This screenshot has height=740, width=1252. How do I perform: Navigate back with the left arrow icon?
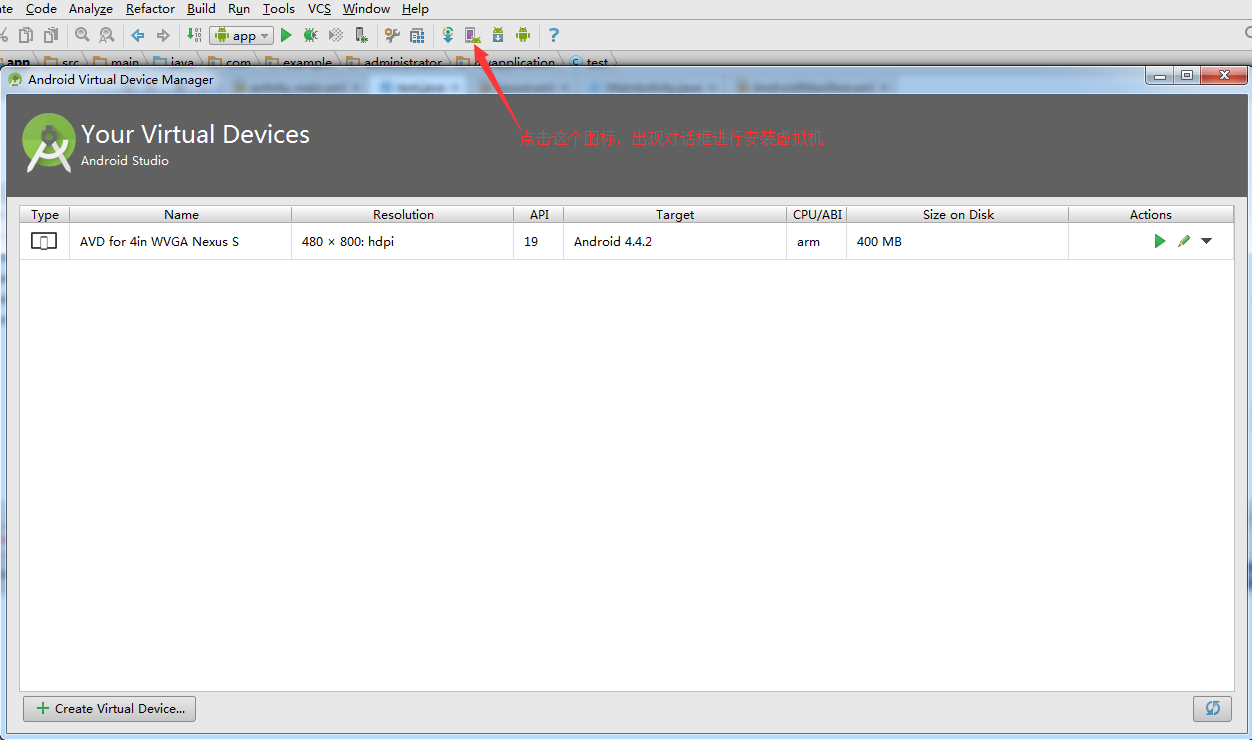click(138, 35)
